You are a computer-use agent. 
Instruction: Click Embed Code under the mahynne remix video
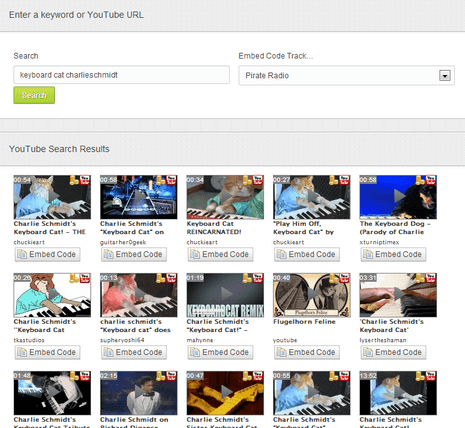click(x=220, y=352)
